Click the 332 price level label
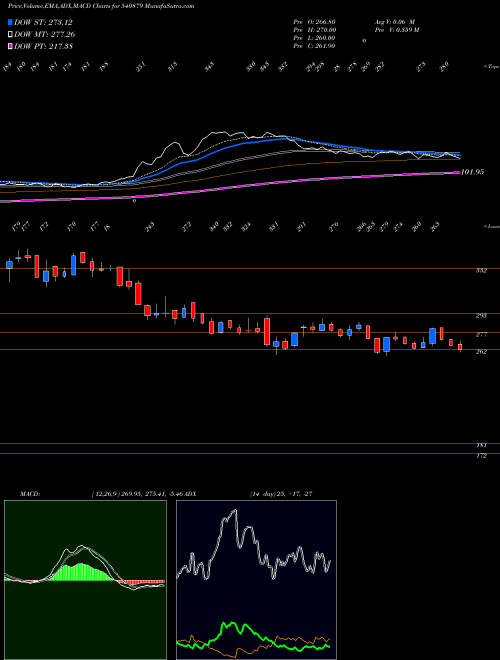This screenshot has width=500, height=660. [x=481, y=271]
